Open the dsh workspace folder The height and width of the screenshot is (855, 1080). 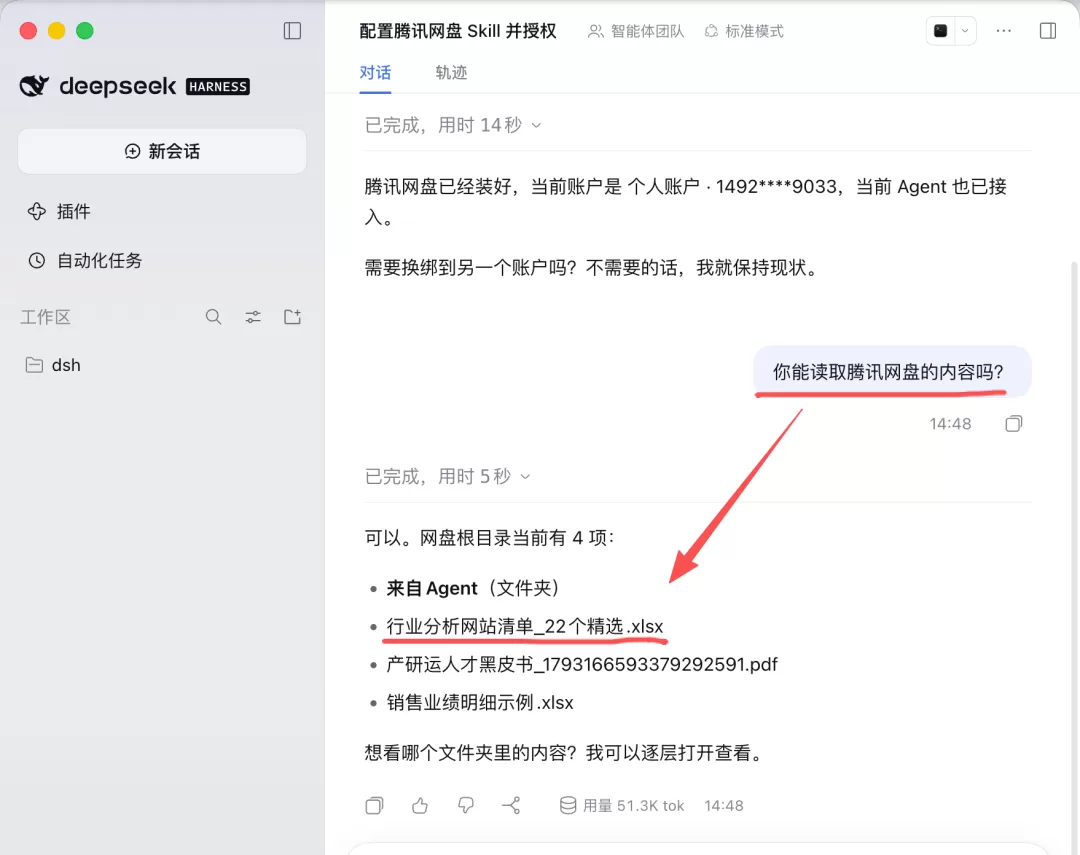point(53,365)
